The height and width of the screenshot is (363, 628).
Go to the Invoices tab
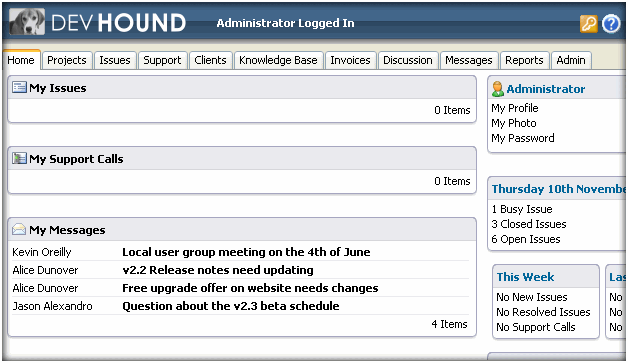coord(350,60)
